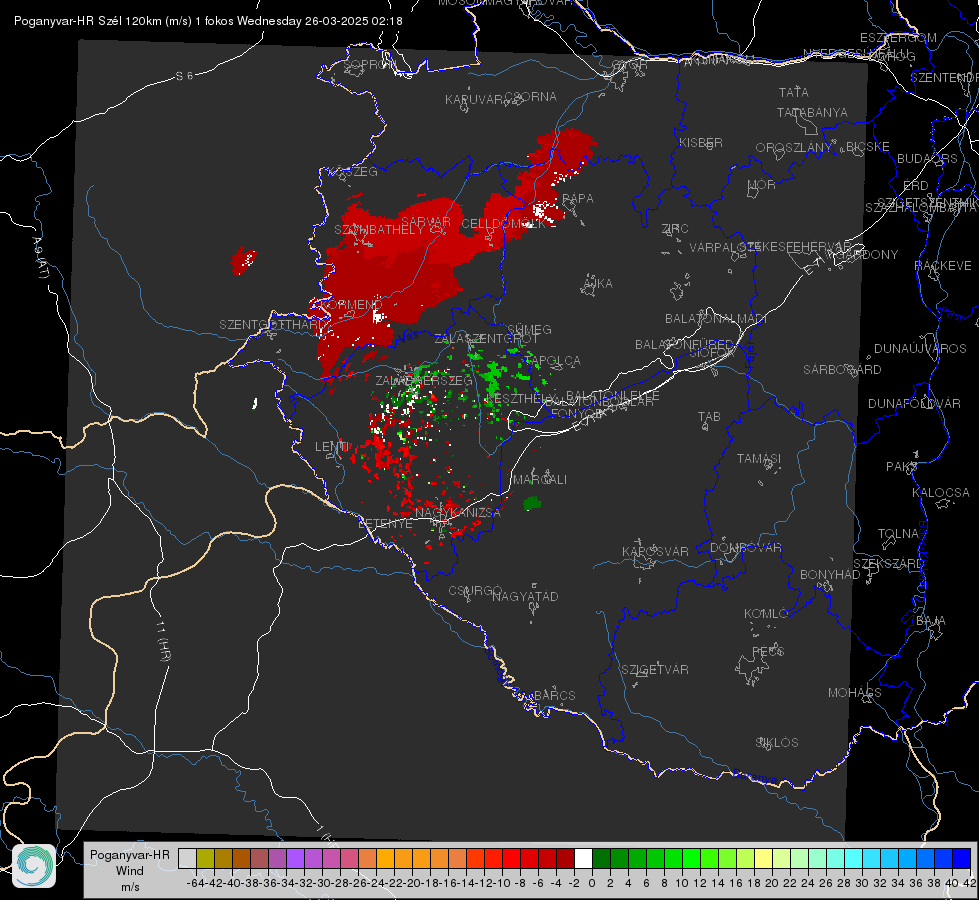Click the OROSZLANY city label
This screenshot has height=900, width=979.
pos(794,147)
